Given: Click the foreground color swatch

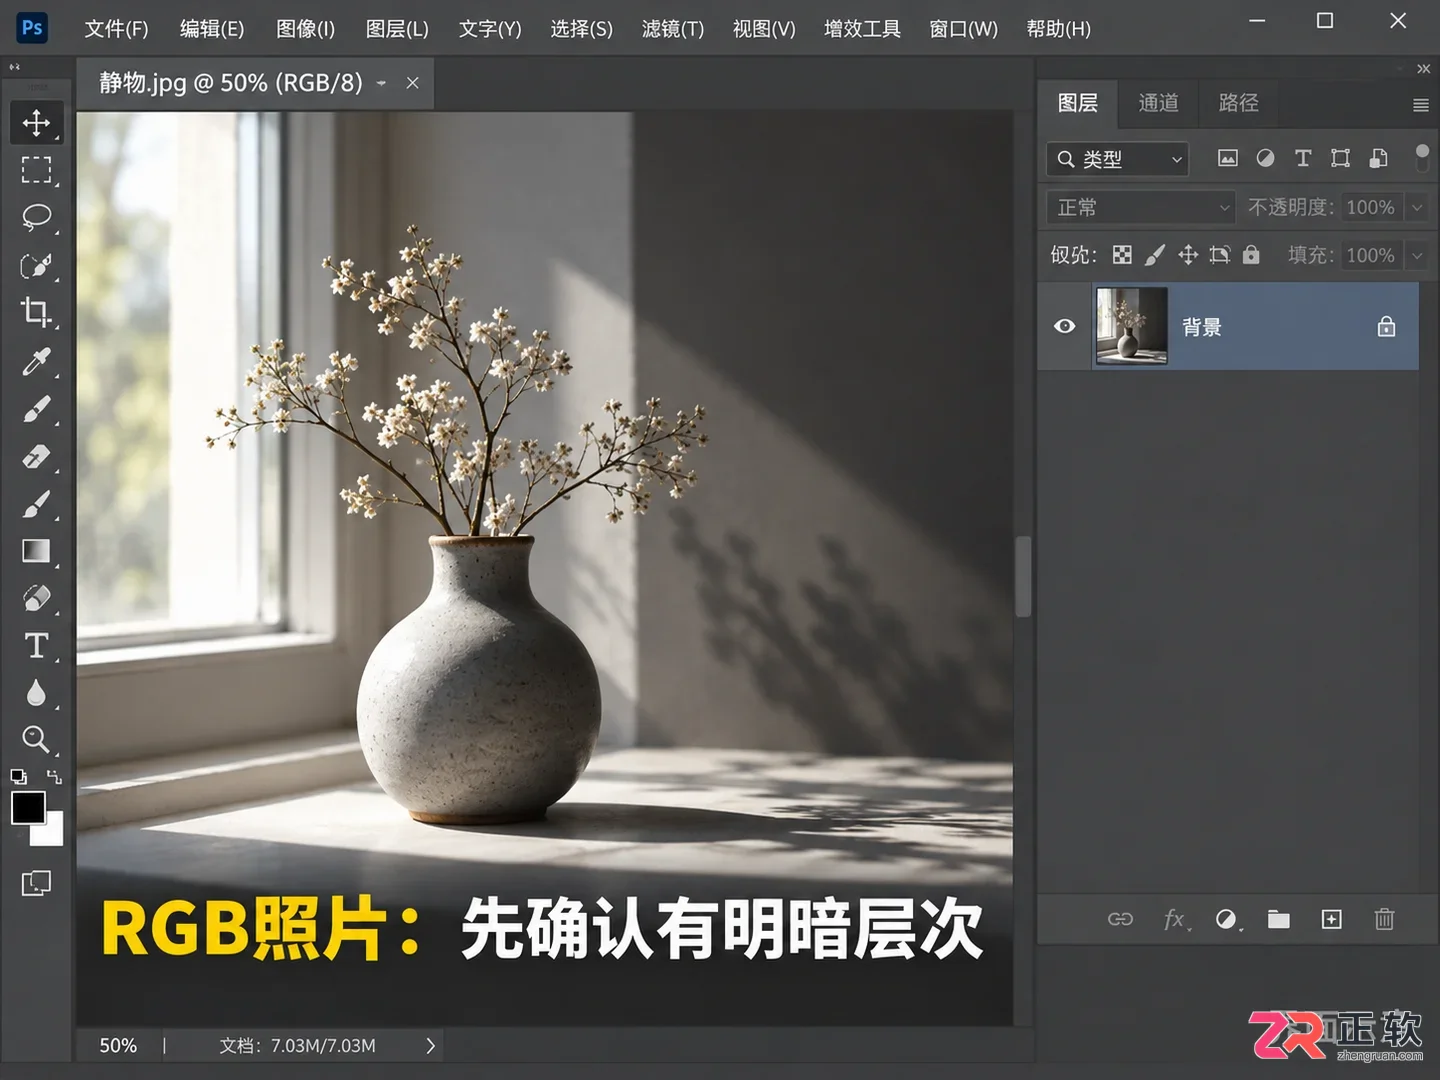Looking at the screenshot, I should tap(28, 808).
